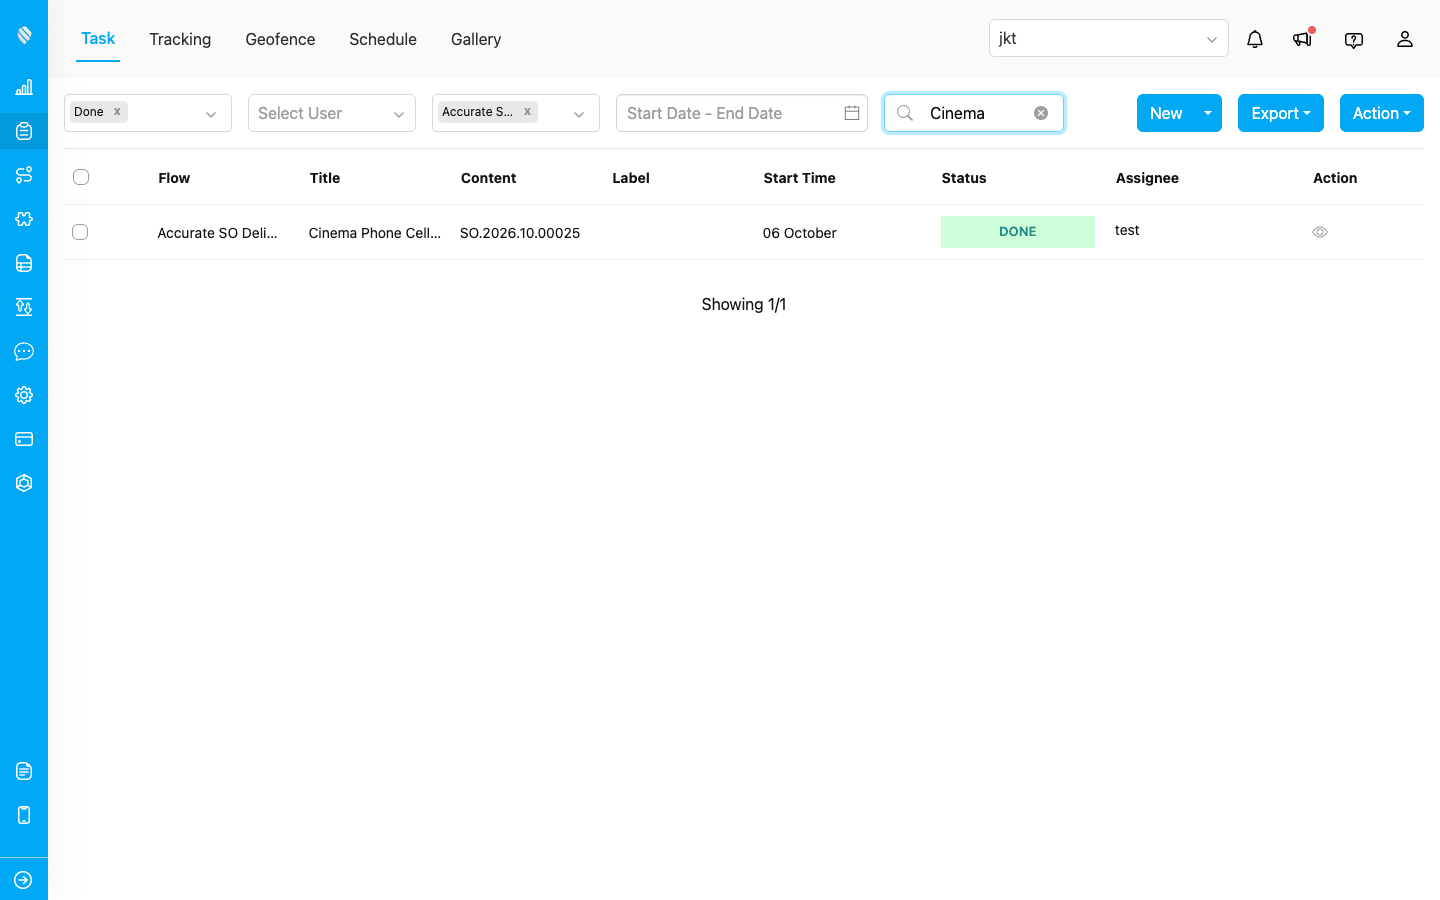Screen dimensions: 1440x900
Task: Open the Action dropdown menu
Action: click(x=1382, y=113)
